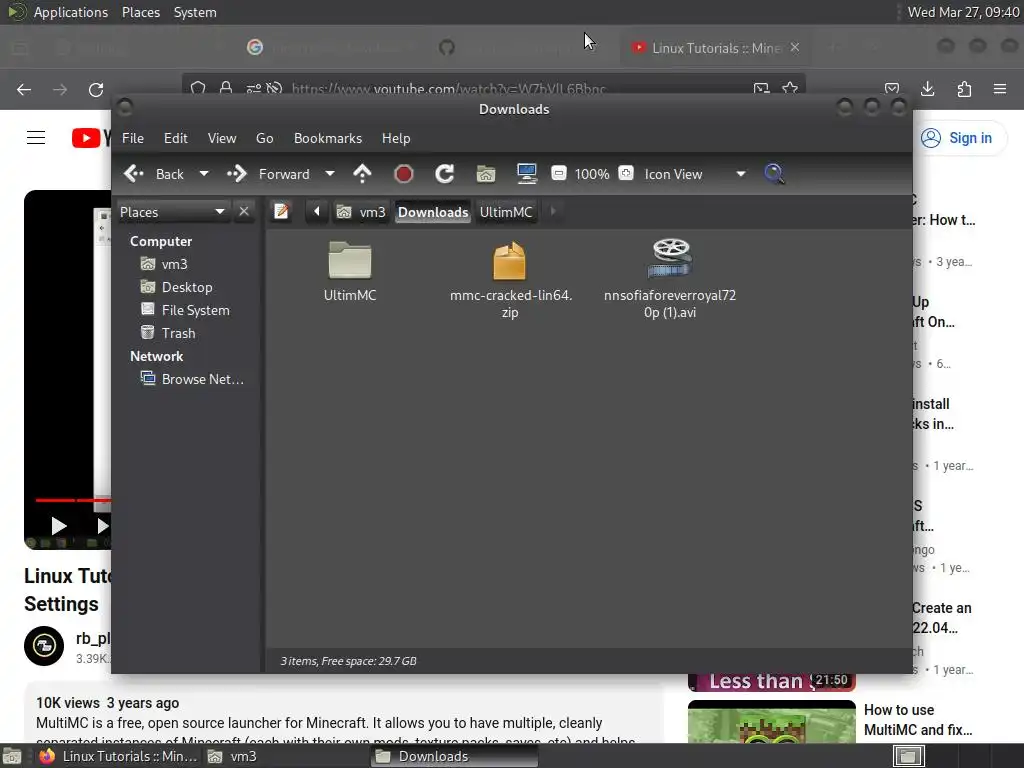Open Firefox hamburger application menu
Screen dimensions: 1024x768
tap(1000, 89)
